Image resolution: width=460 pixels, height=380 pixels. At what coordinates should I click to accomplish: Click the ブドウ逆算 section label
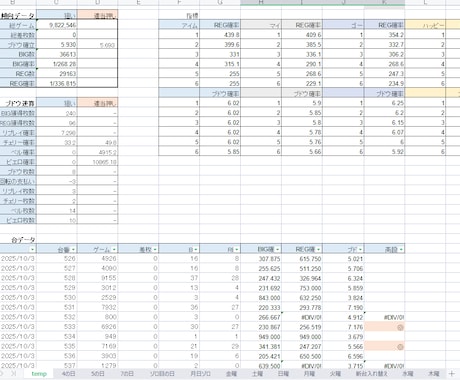pos(19,103)
